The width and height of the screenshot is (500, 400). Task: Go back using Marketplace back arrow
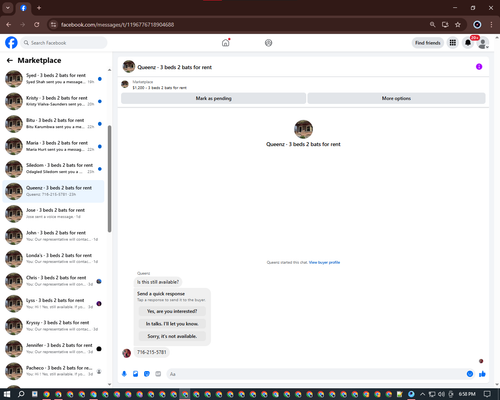pos(10,60)
